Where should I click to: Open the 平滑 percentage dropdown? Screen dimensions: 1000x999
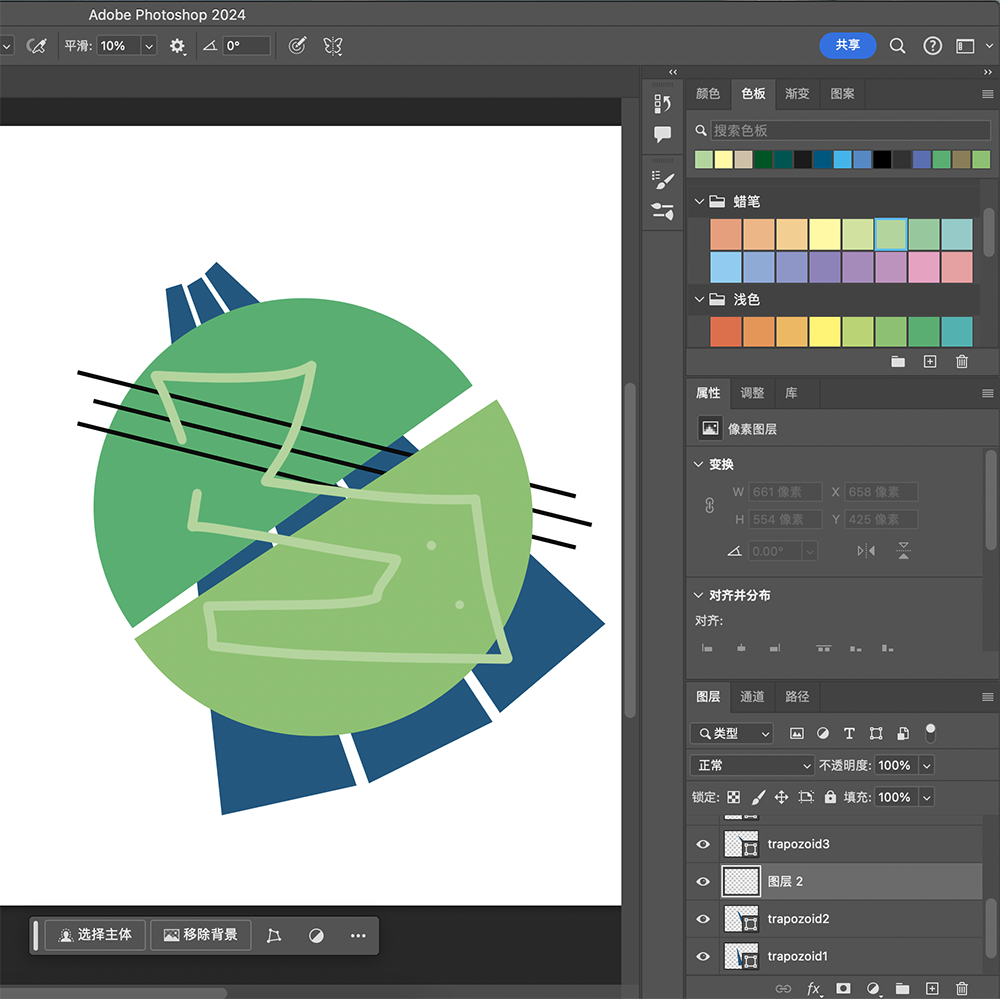click(x=149, y=46)
